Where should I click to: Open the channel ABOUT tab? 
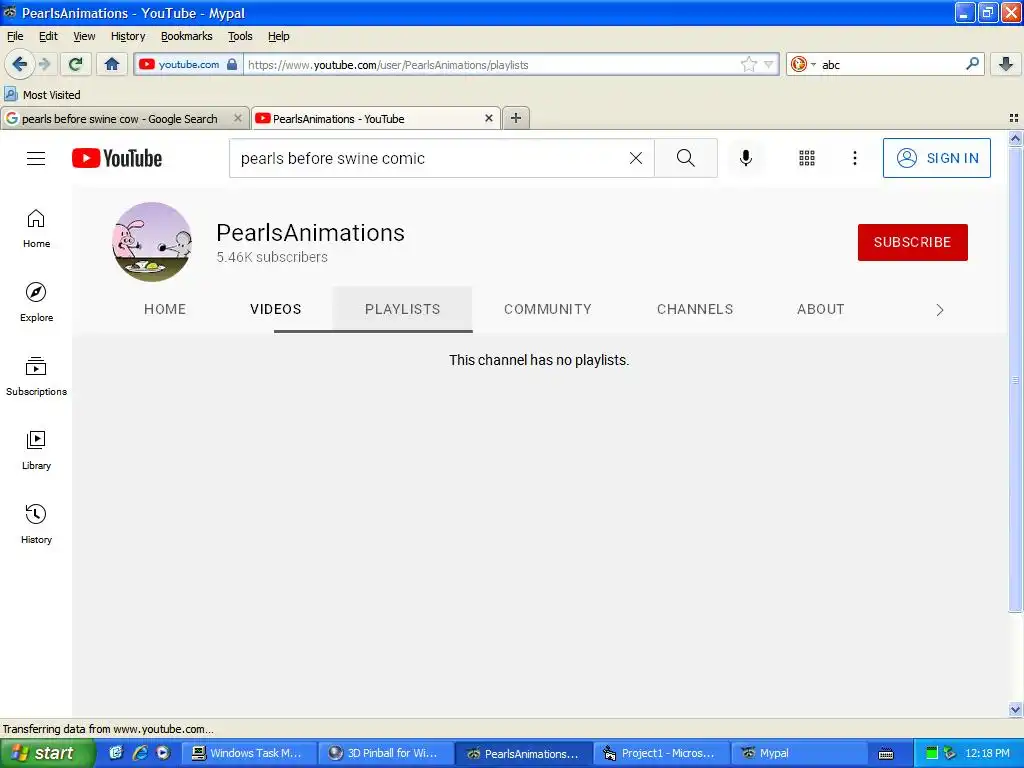coord(820,309)
